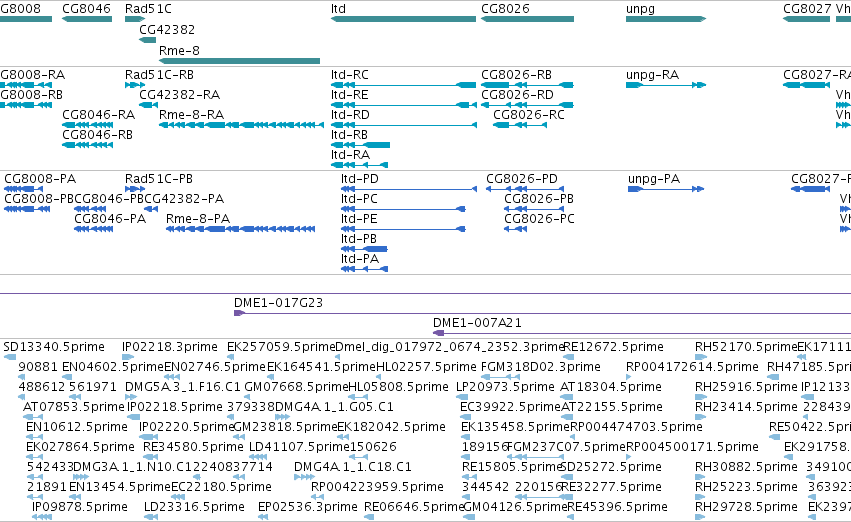Image resolution: width=851 pixels, height=522 pixels.
Task: Click transcript ltd-RA
Action: (359, 165)
